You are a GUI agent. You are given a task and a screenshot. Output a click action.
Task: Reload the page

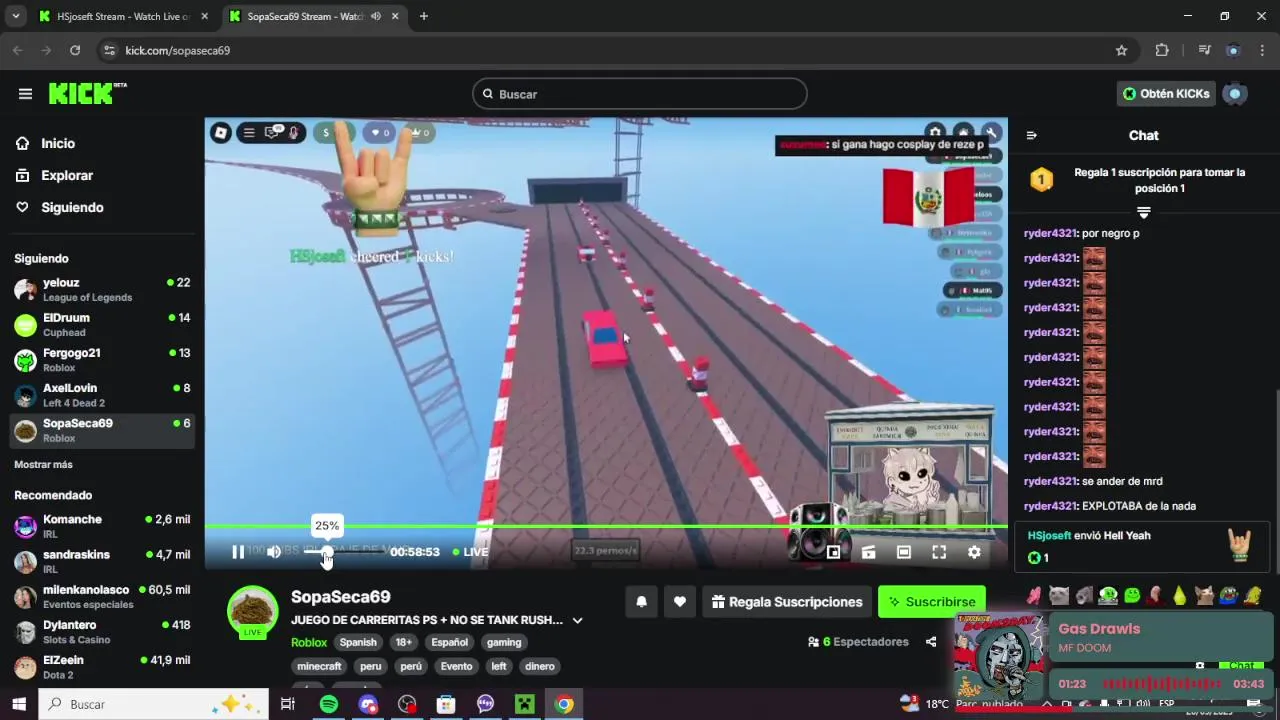pyautogui.click(x=76, y=50)
